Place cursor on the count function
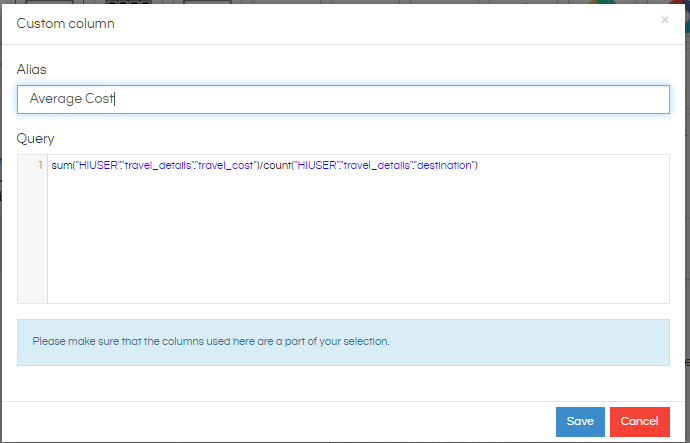Screen dimensions: 690x443 (277, 165)
